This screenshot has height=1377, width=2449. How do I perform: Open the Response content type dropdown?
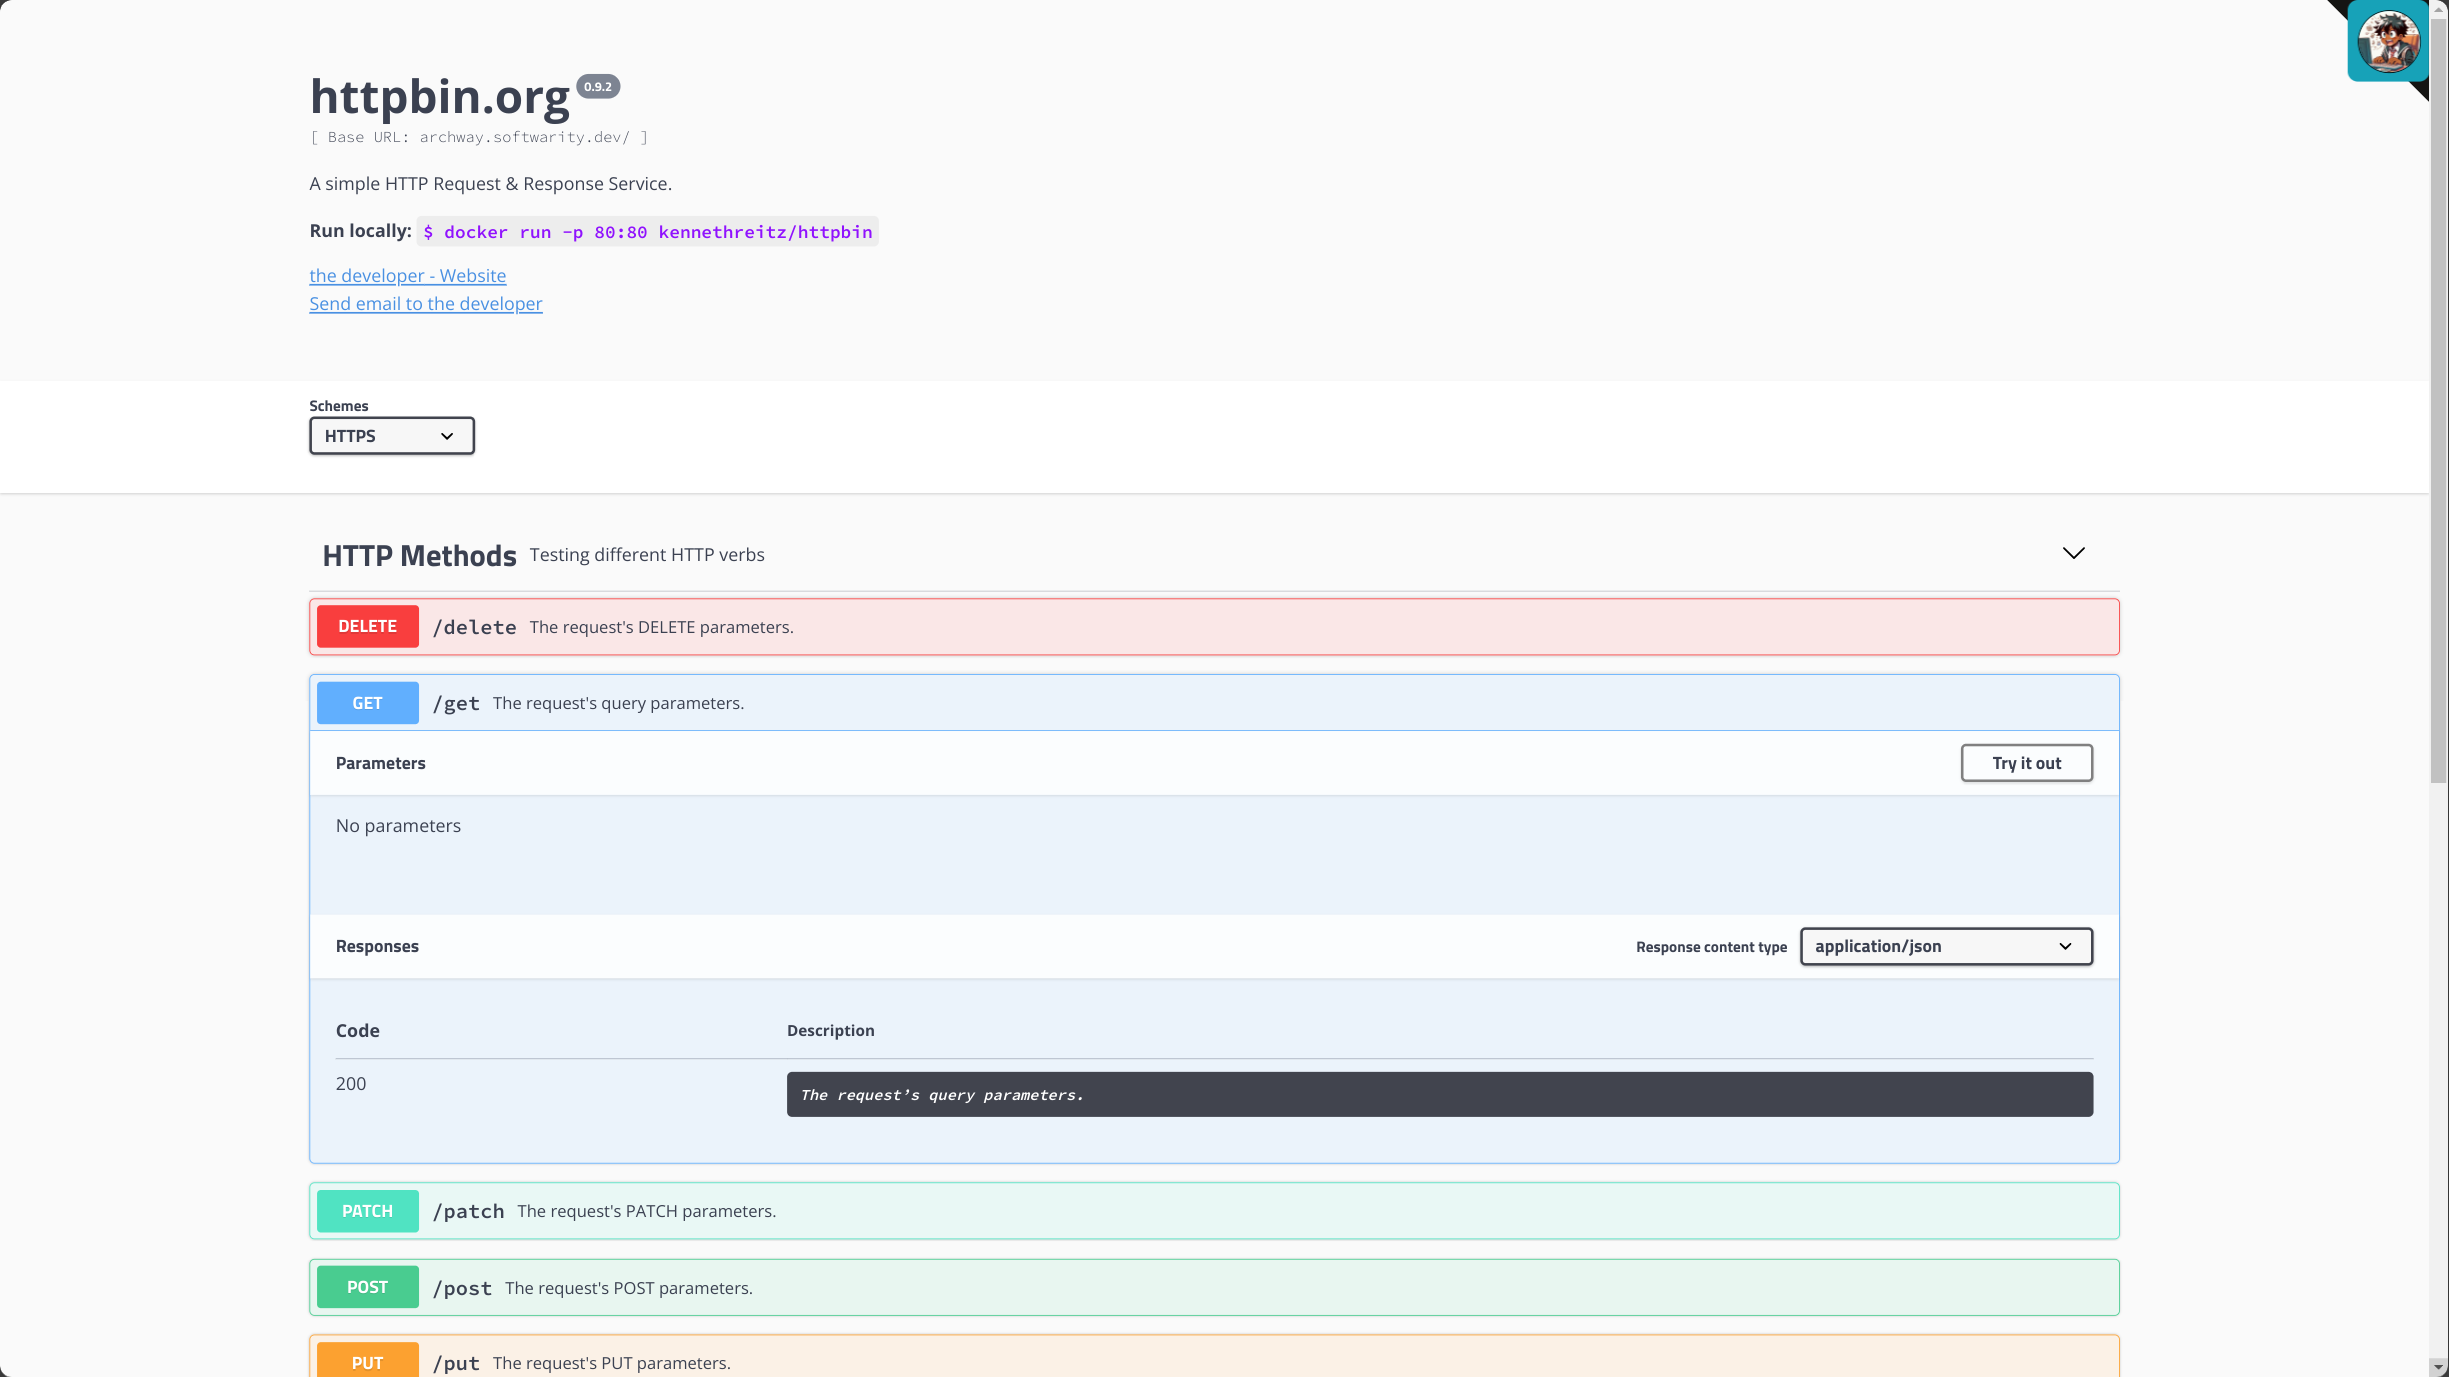click(x=1945, y=946)
